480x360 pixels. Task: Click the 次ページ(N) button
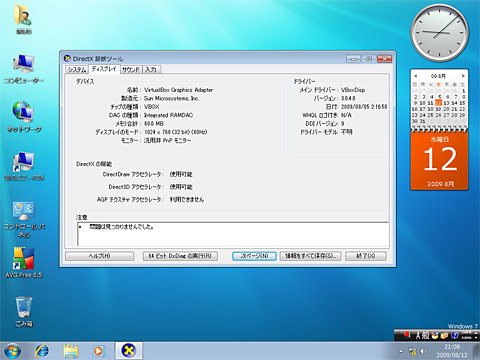pos(254,256)
